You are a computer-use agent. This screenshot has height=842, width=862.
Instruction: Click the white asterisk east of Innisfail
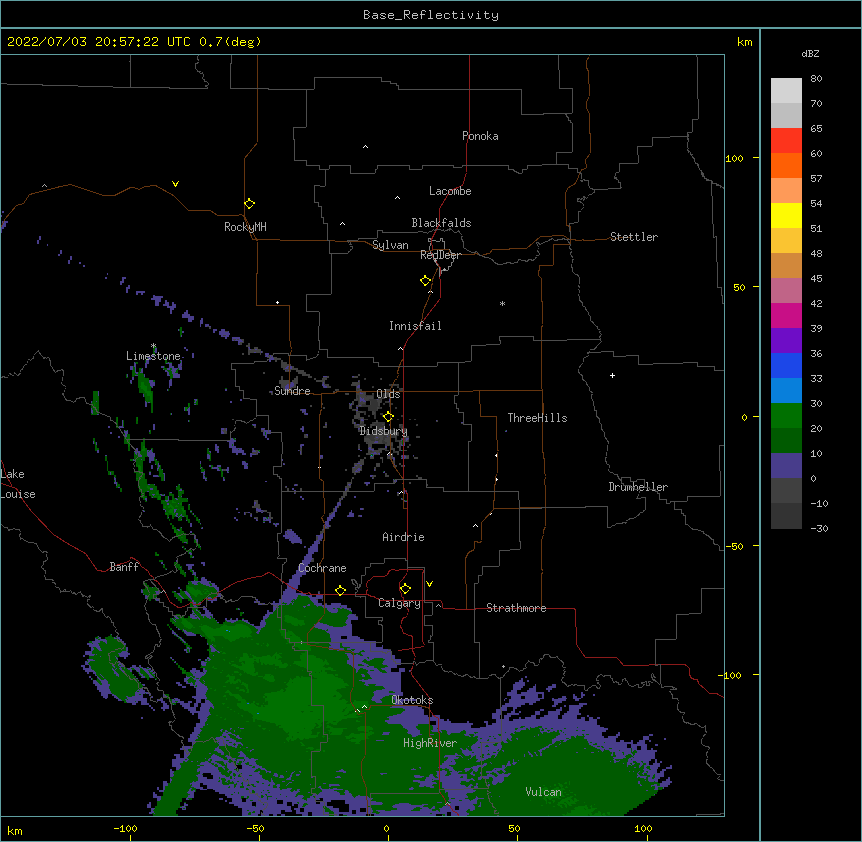tap(502, 303)
